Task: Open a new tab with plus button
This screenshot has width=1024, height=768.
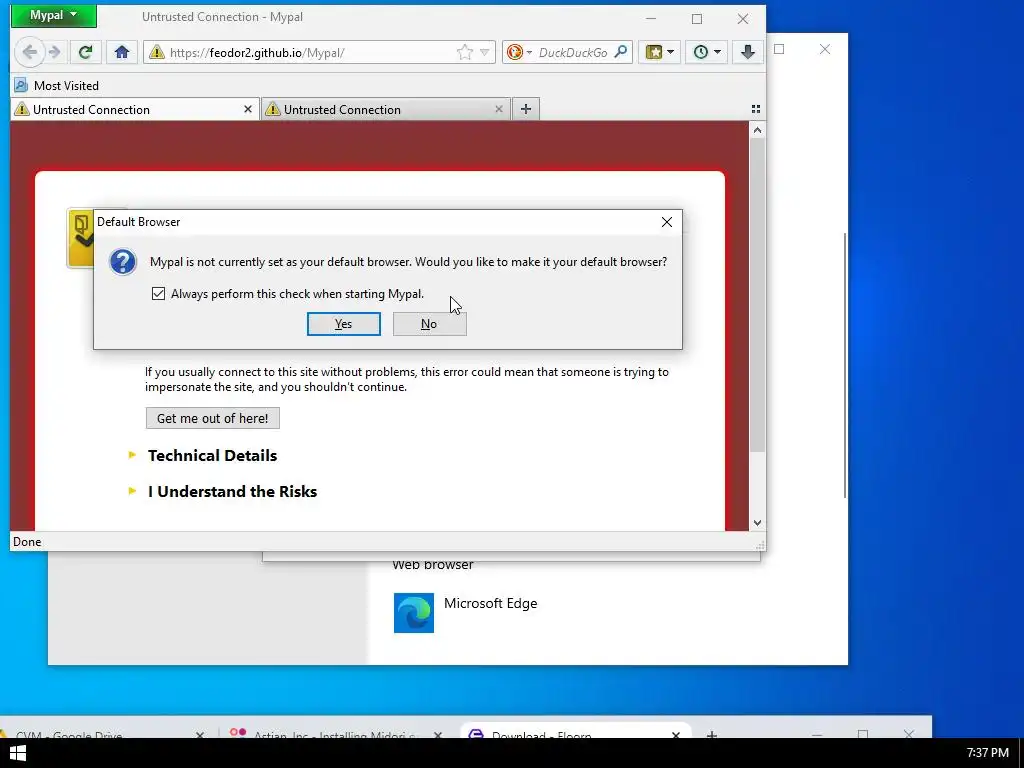Action: click(526, 109)
